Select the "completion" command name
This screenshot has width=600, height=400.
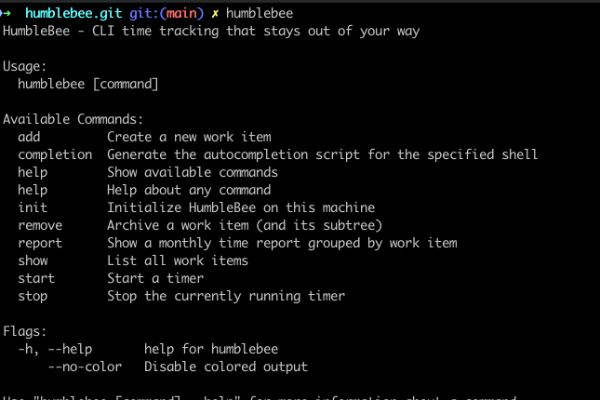pos(55,155)
